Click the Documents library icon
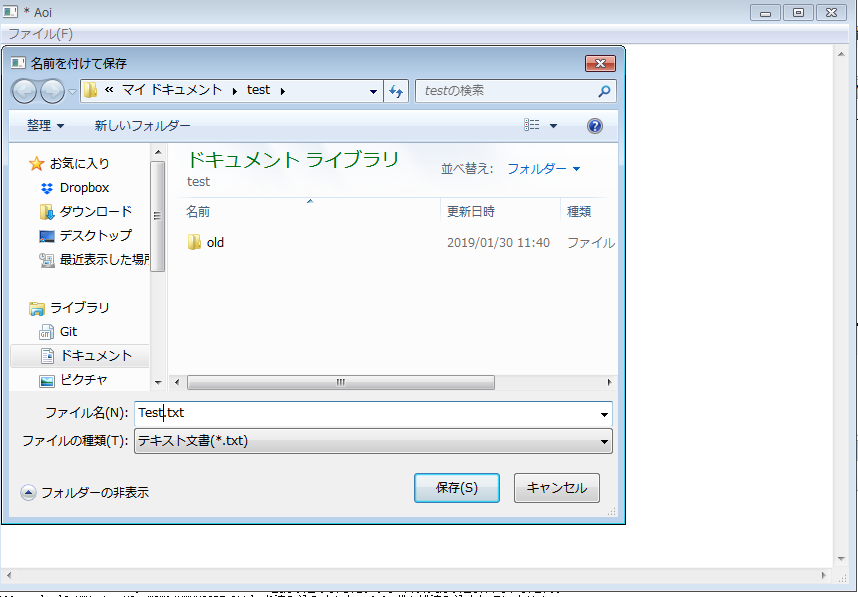The width and height of the screenshot is (858, 597). tap(47, 356)
